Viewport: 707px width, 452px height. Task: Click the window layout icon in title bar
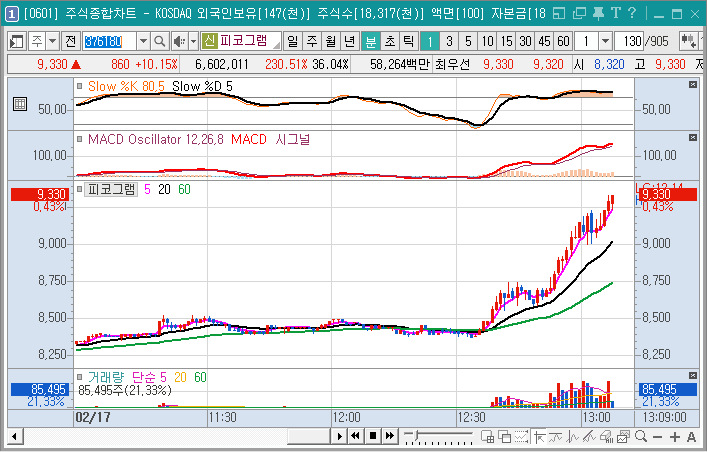click(559, 14)
